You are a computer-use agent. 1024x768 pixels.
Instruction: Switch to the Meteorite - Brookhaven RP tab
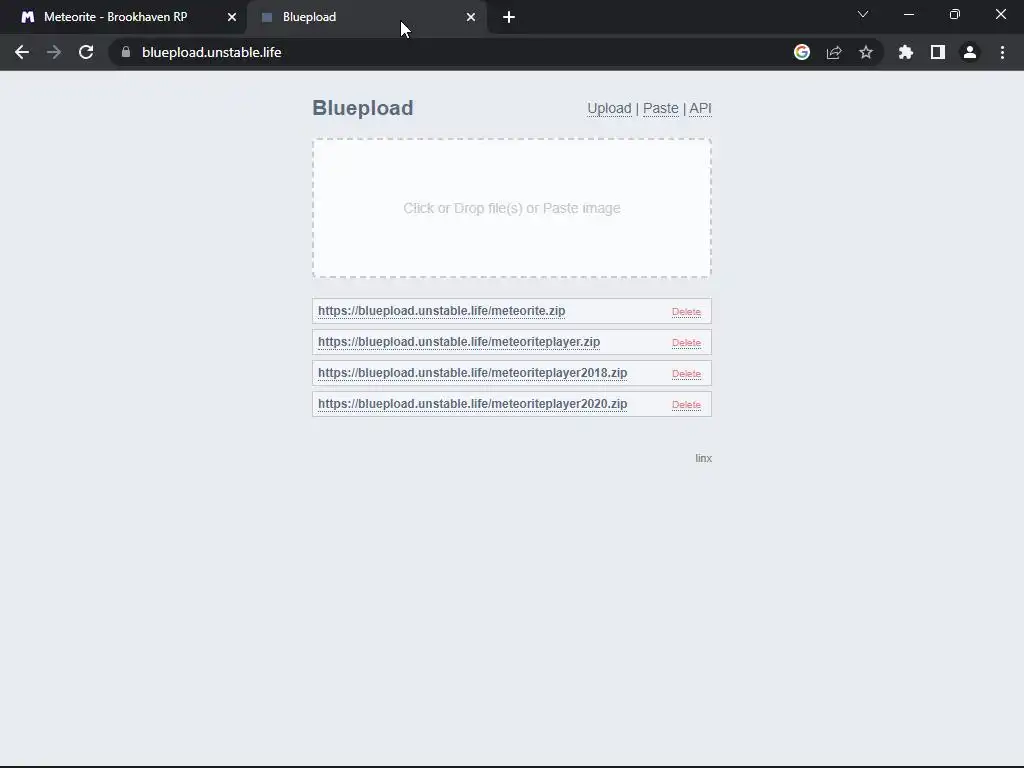tap(124, 17)
